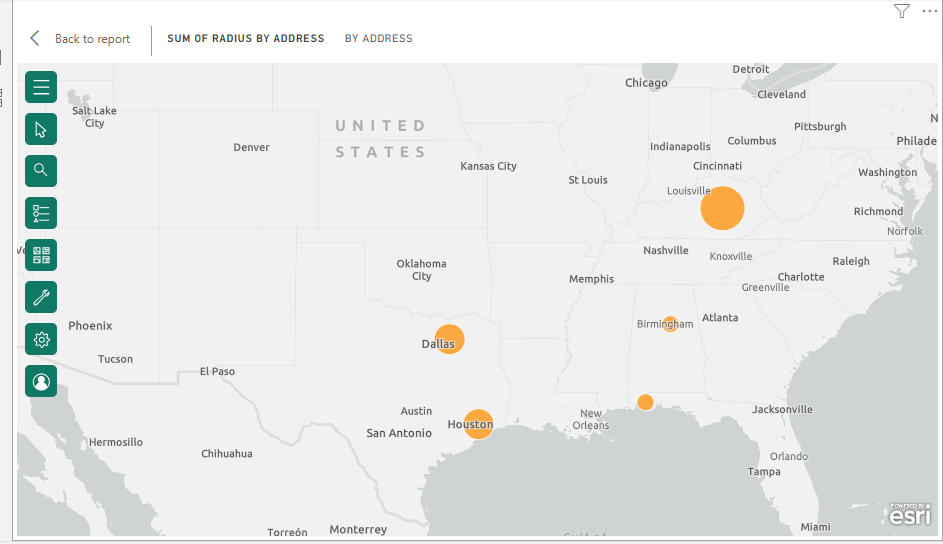
Task: Select the large Kentucky bubble near Louisville
Action: point(722,208)
